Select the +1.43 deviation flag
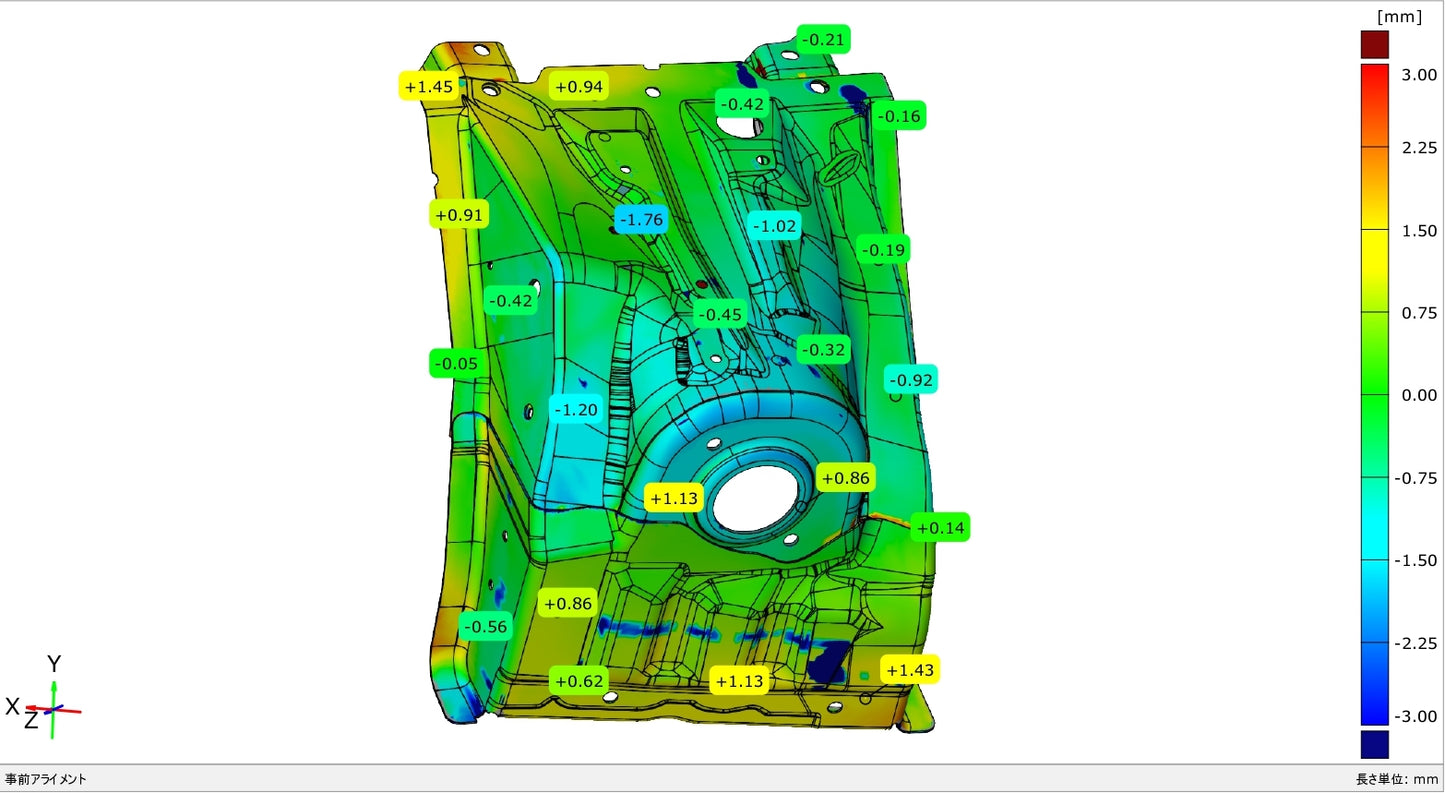 point(910,670)
